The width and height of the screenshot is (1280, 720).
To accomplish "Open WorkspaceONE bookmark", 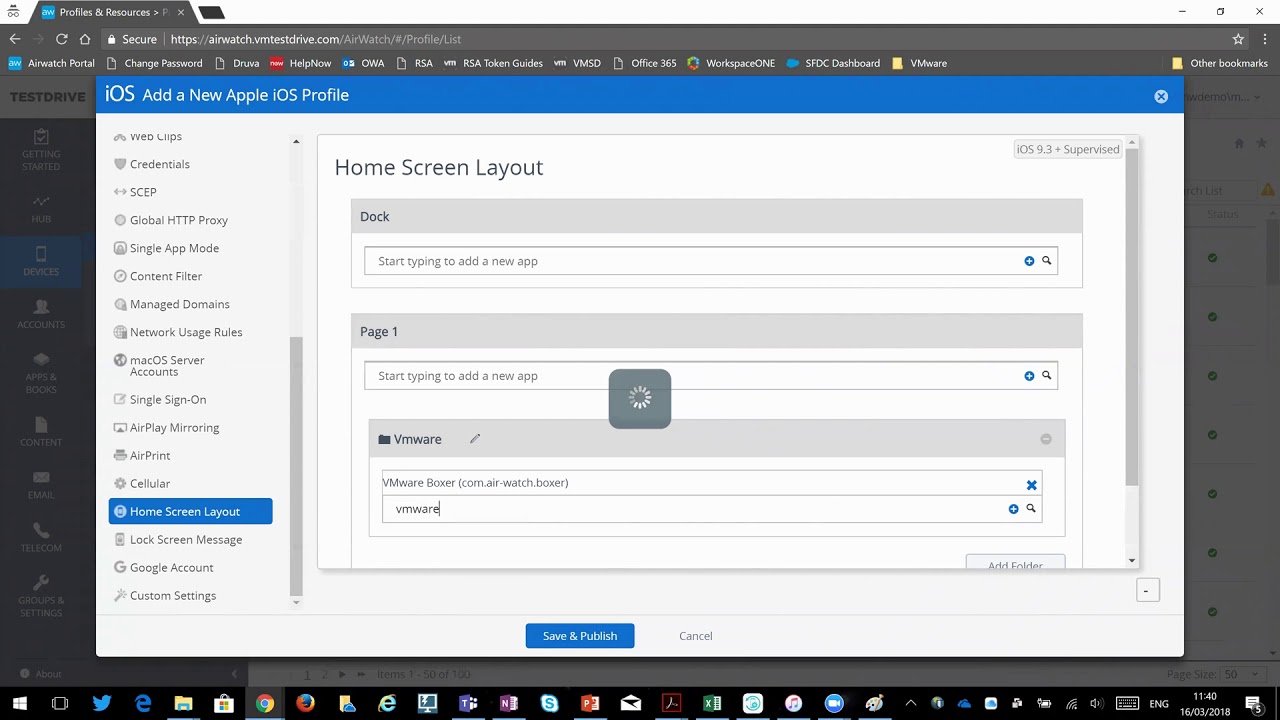I will pos(731,63).
